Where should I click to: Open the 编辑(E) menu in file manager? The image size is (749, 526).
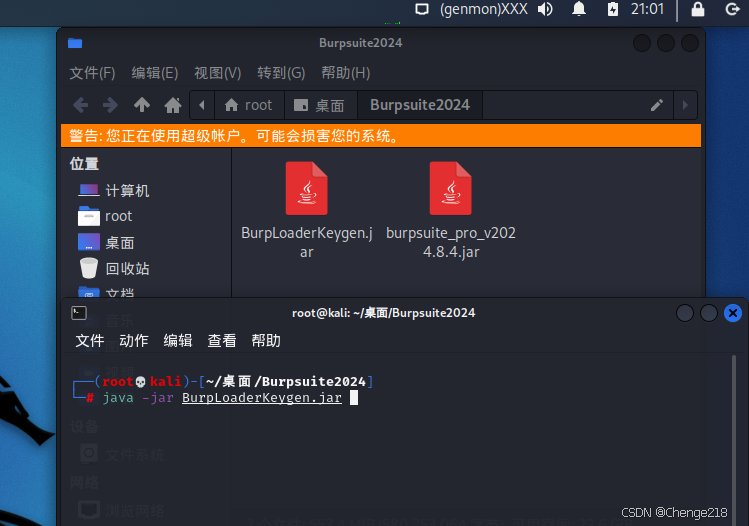pyautogui.click(x=155, y=73)
